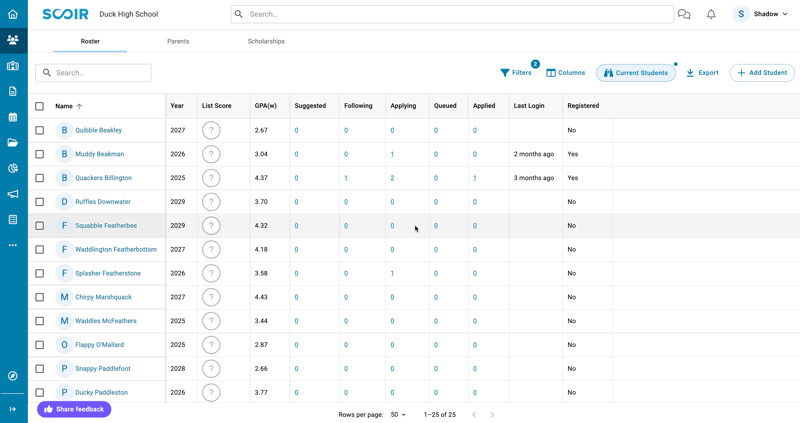Select the checkbox for Quibble Beakley

click(x=40, y=130)
